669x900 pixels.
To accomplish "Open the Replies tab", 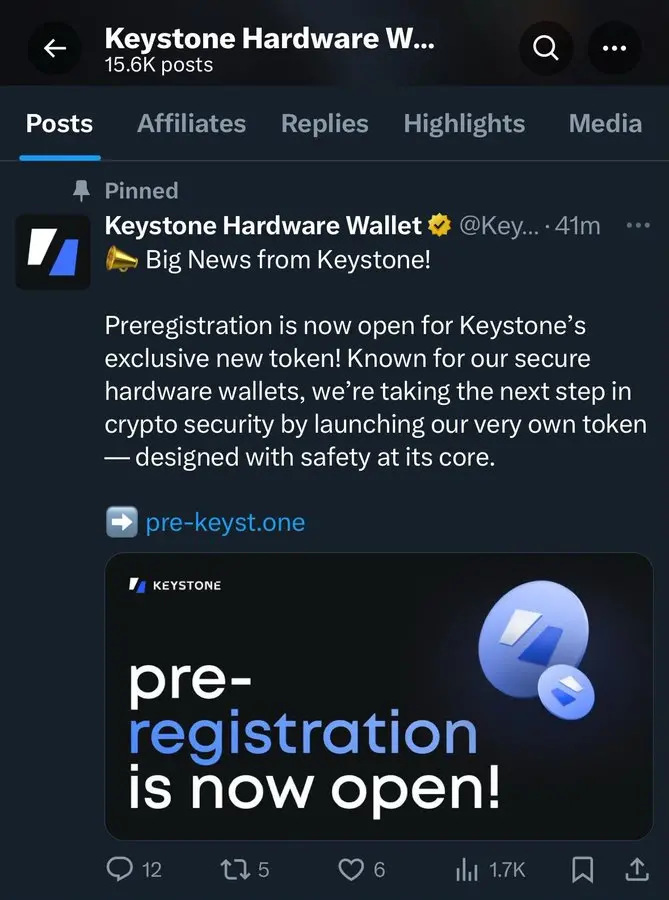I will 324,123.
